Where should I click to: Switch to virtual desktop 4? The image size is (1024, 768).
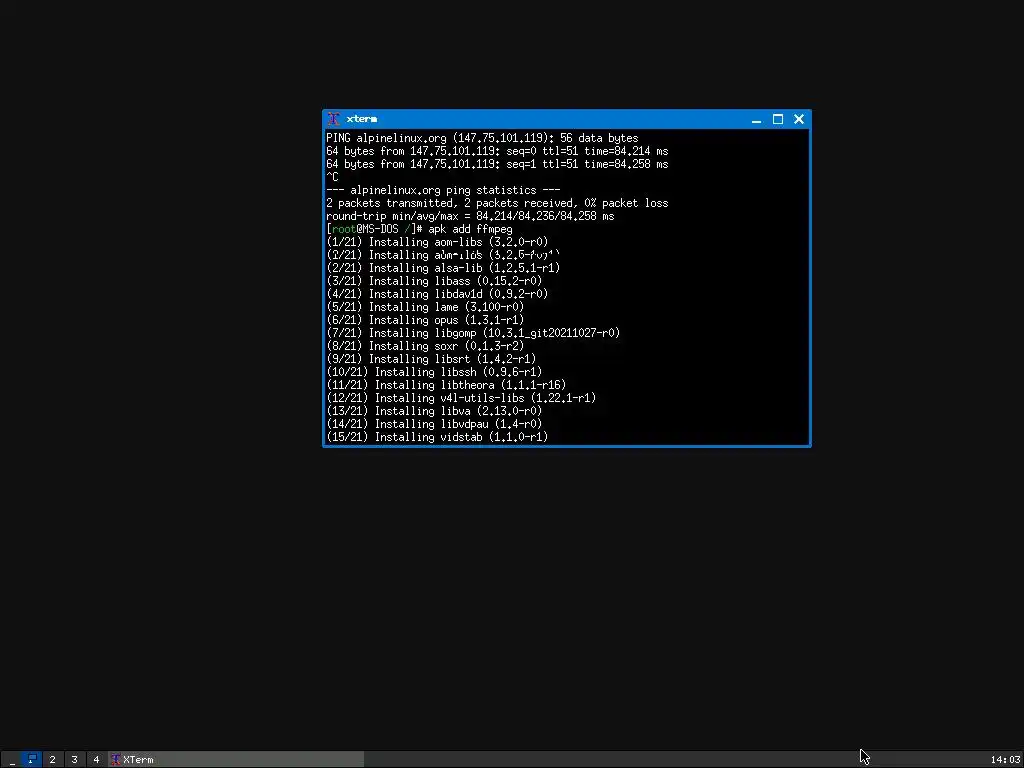click(96, 760)
